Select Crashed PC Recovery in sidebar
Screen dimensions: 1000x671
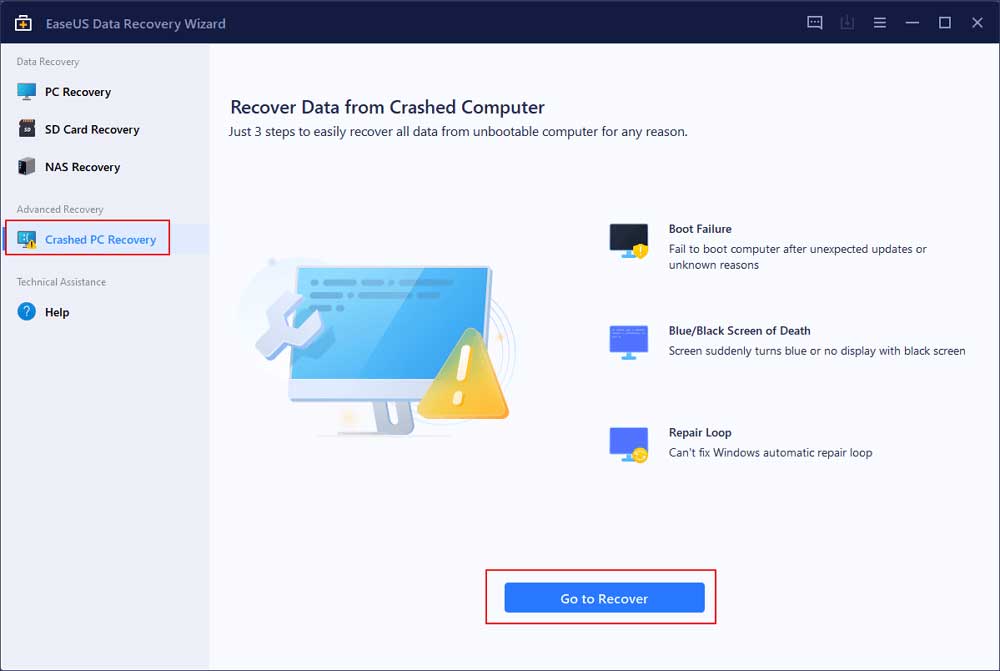105,240
